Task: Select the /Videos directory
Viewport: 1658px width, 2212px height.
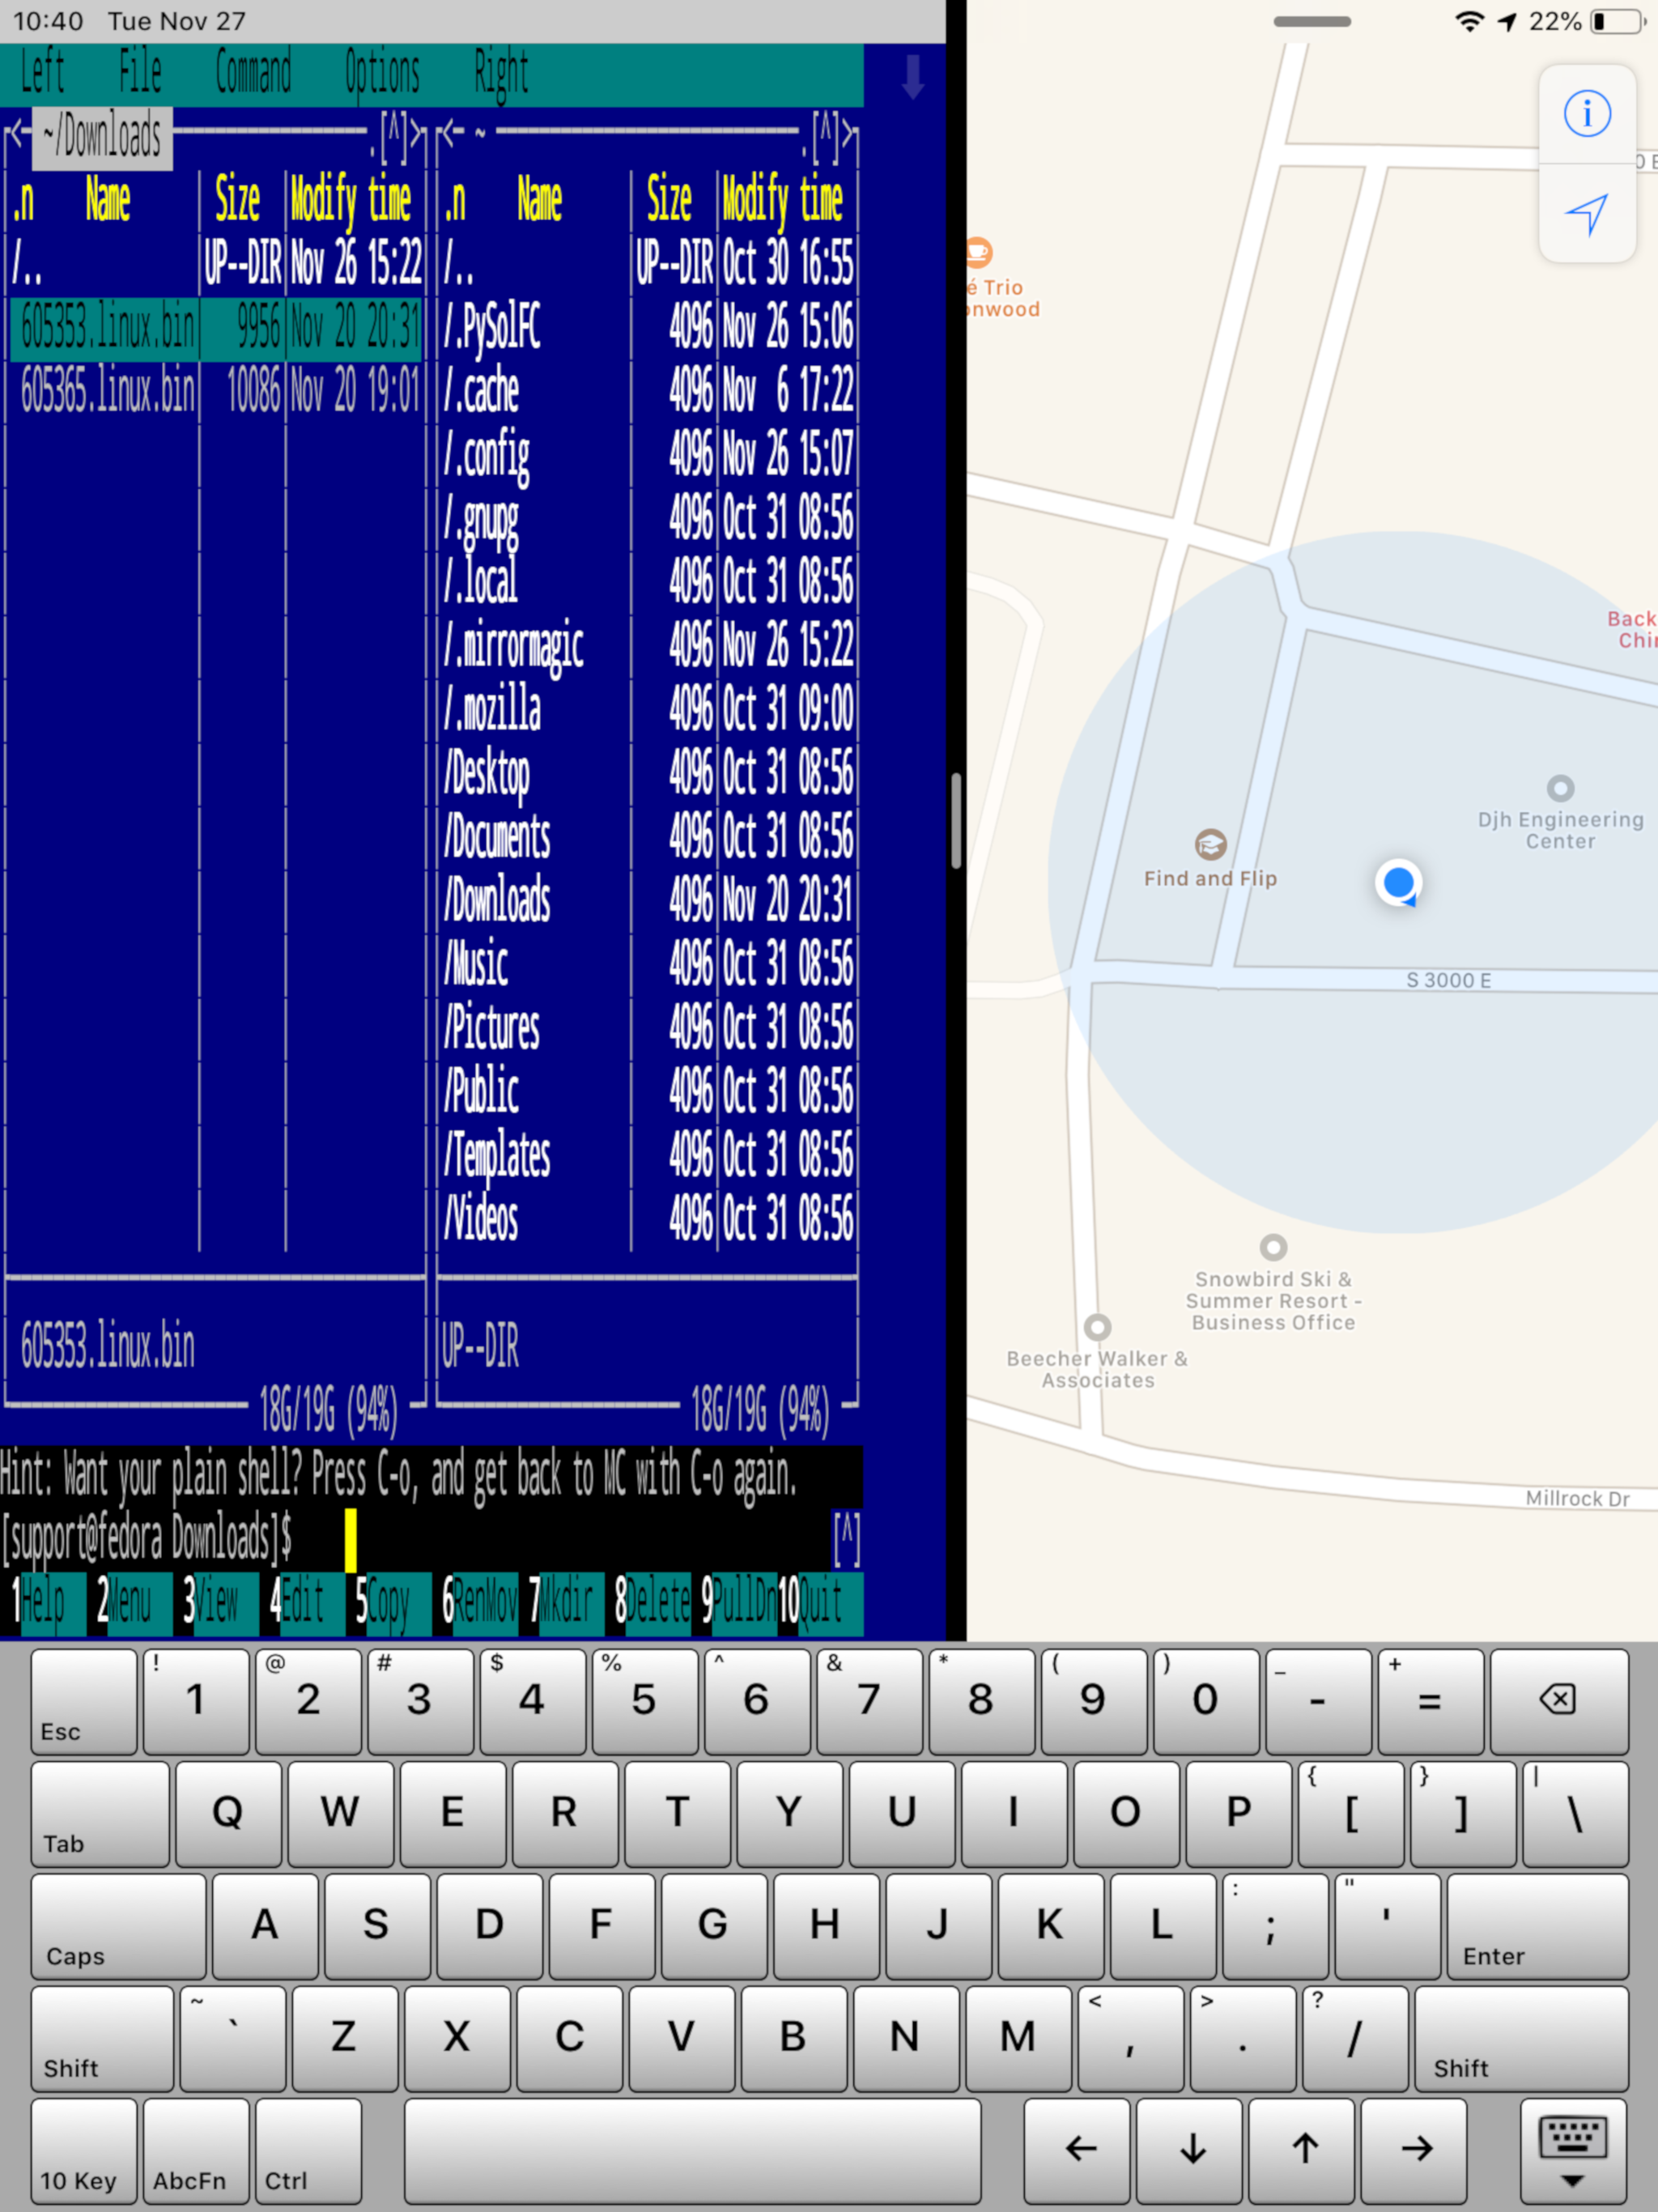Action: 646,1218
